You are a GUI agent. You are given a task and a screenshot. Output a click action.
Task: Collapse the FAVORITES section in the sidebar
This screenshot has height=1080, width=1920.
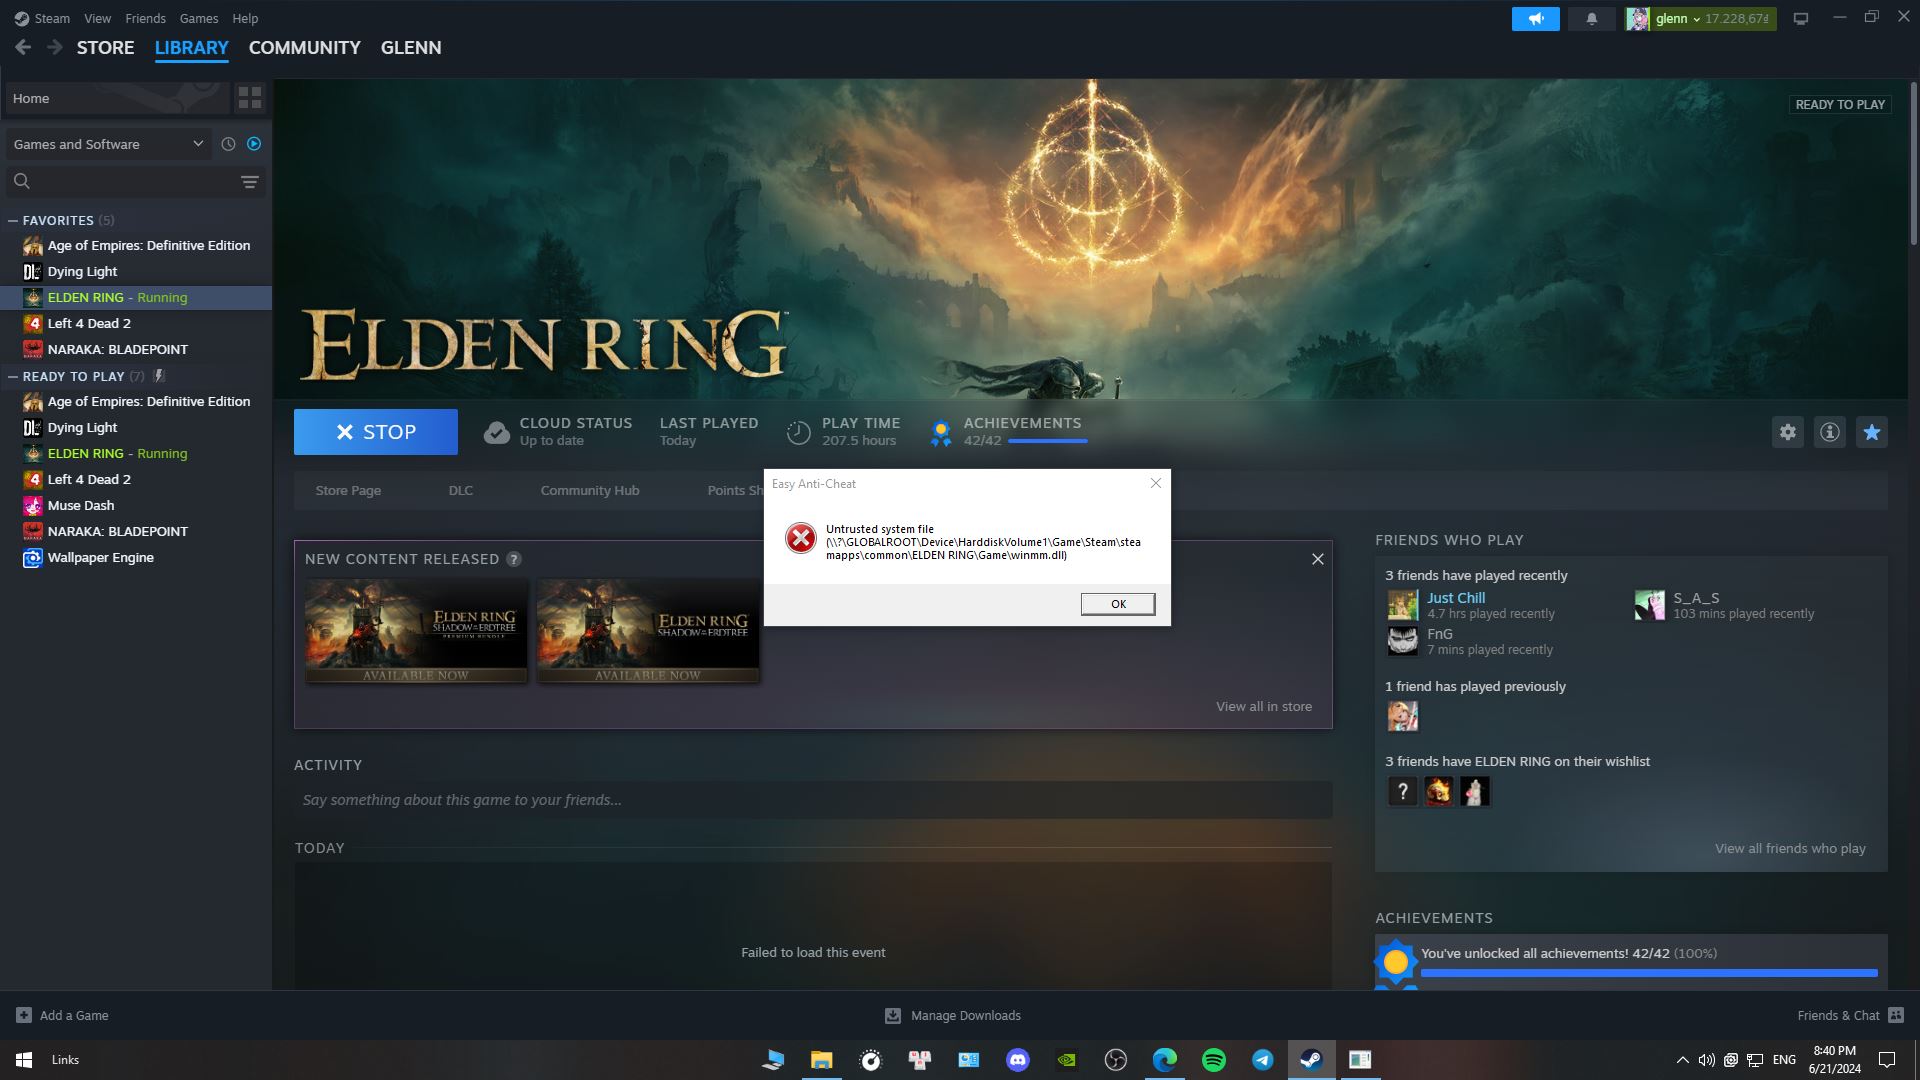pyautogui.click(x=13, y=220)
